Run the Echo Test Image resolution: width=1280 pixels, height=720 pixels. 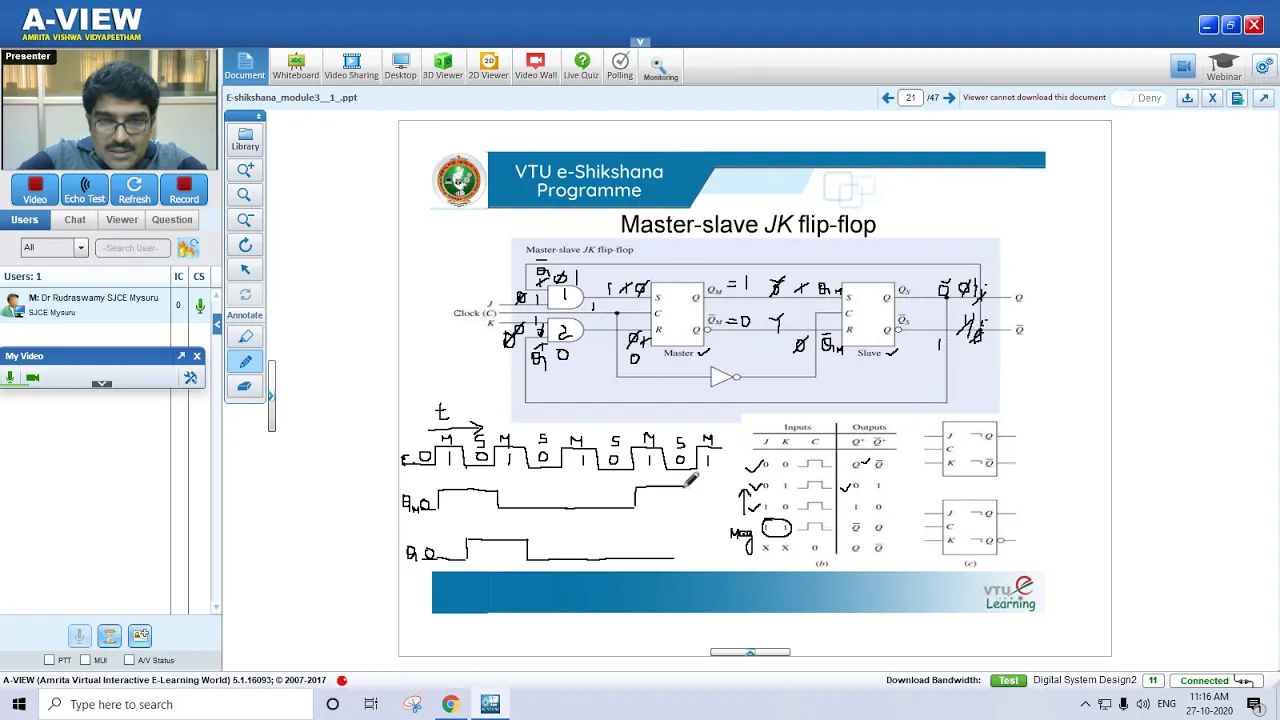click(x=84, y=190)
